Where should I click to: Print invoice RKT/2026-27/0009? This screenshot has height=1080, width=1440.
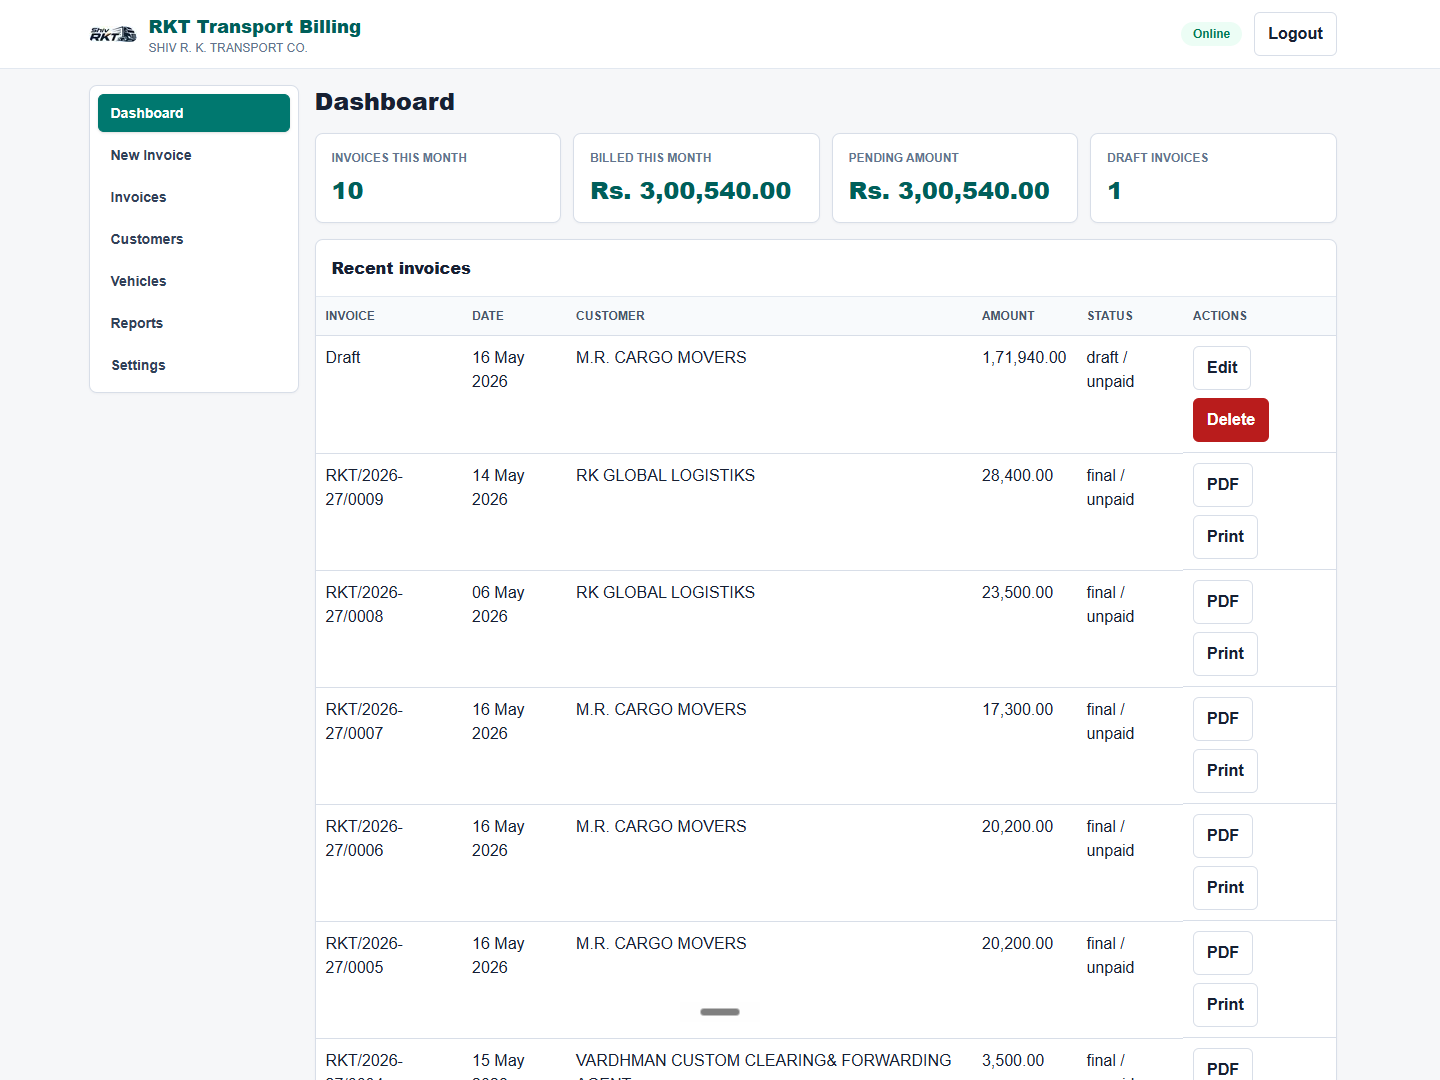pos(1225,537)
